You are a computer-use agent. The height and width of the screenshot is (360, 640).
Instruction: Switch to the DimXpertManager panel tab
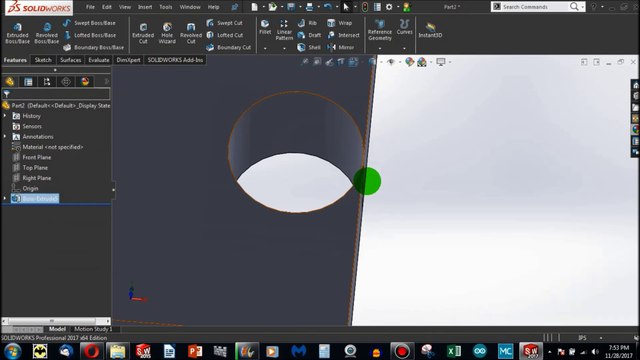point(66,82)
